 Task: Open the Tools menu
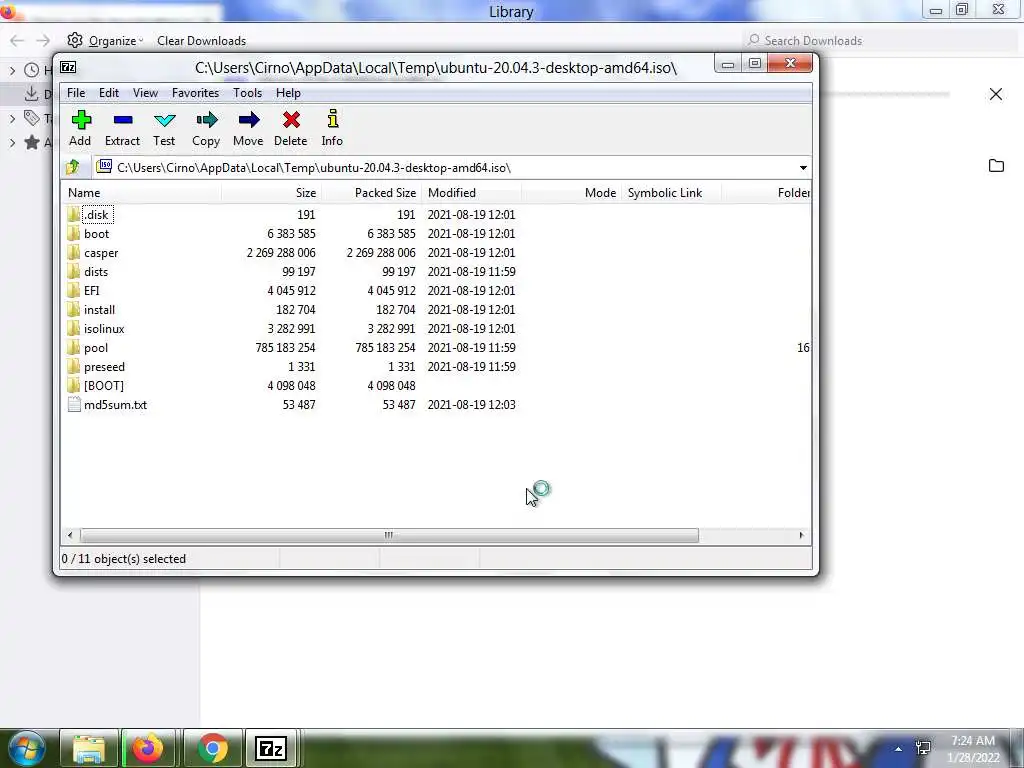pyautogui.click(x=248, y=93)
